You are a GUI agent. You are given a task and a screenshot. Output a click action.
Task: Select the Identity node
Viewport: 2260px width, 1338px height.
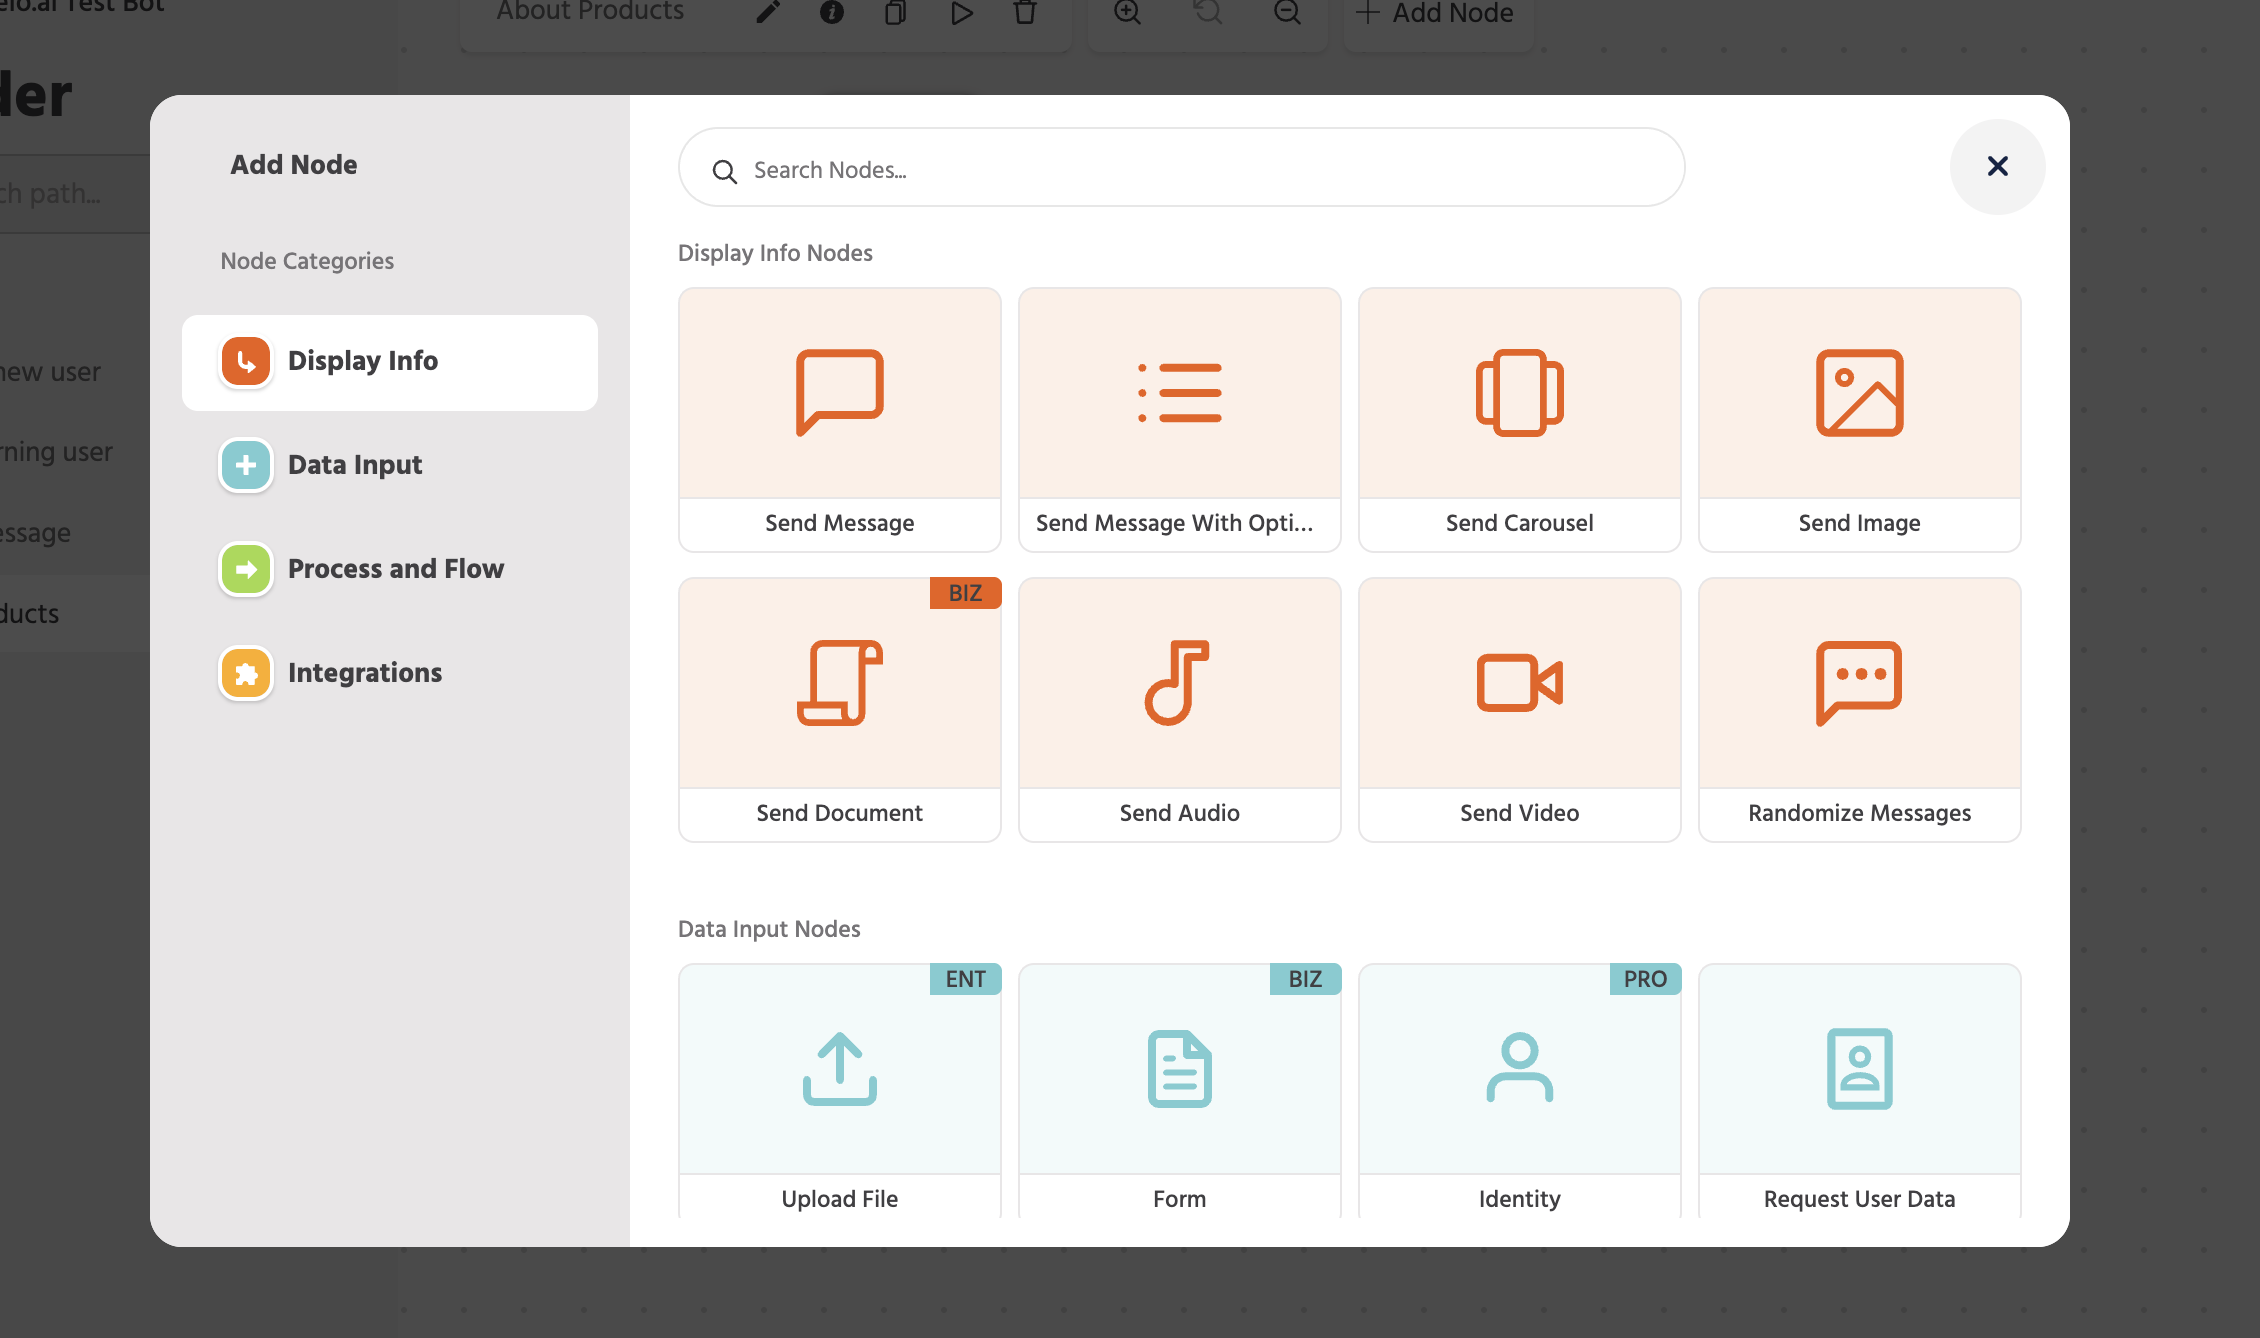click(1519, 1091)
